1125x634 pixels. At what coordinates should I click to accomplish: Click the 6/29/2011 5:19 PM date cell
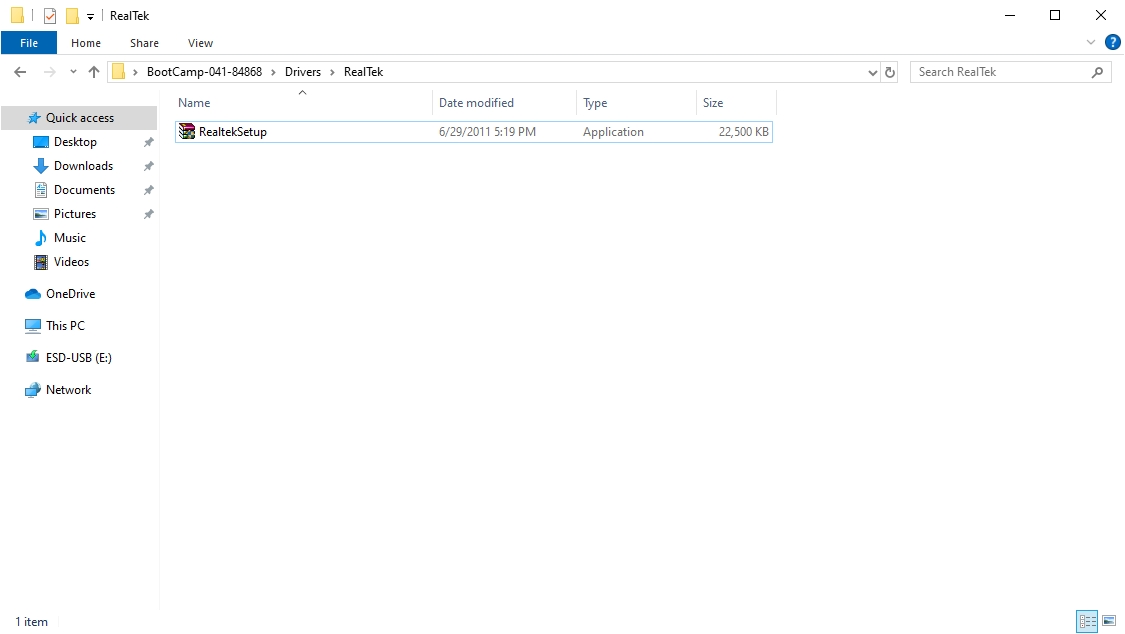(487, 132)
